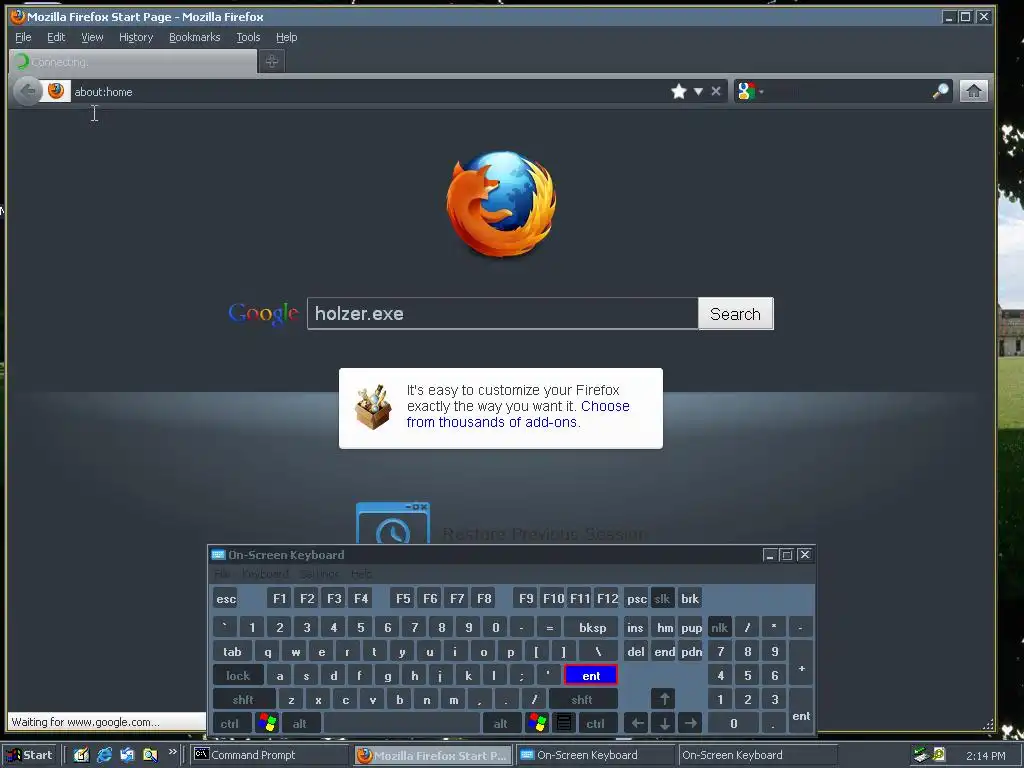Click the numpad ent key
Viewport: 1024px width, 768px height.
click(801, 712)
